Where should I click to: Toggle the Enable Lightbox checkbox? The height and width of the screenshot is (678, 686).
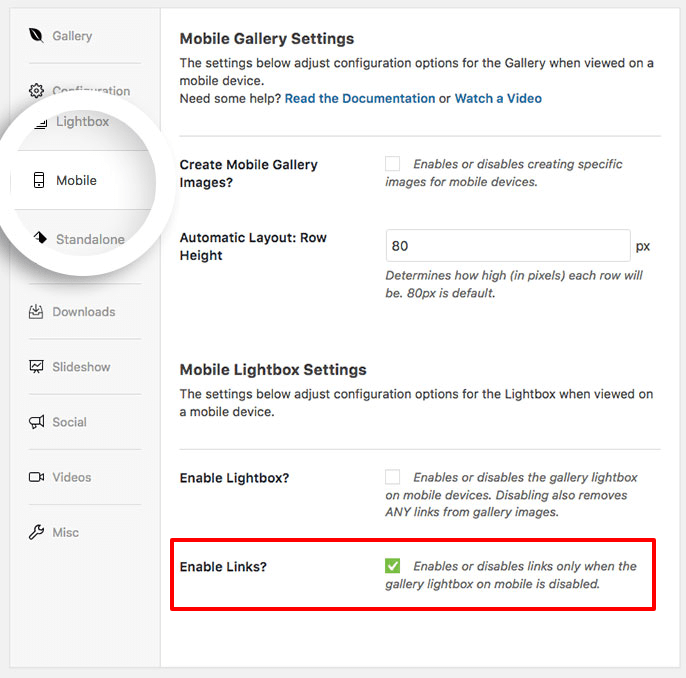392,477
